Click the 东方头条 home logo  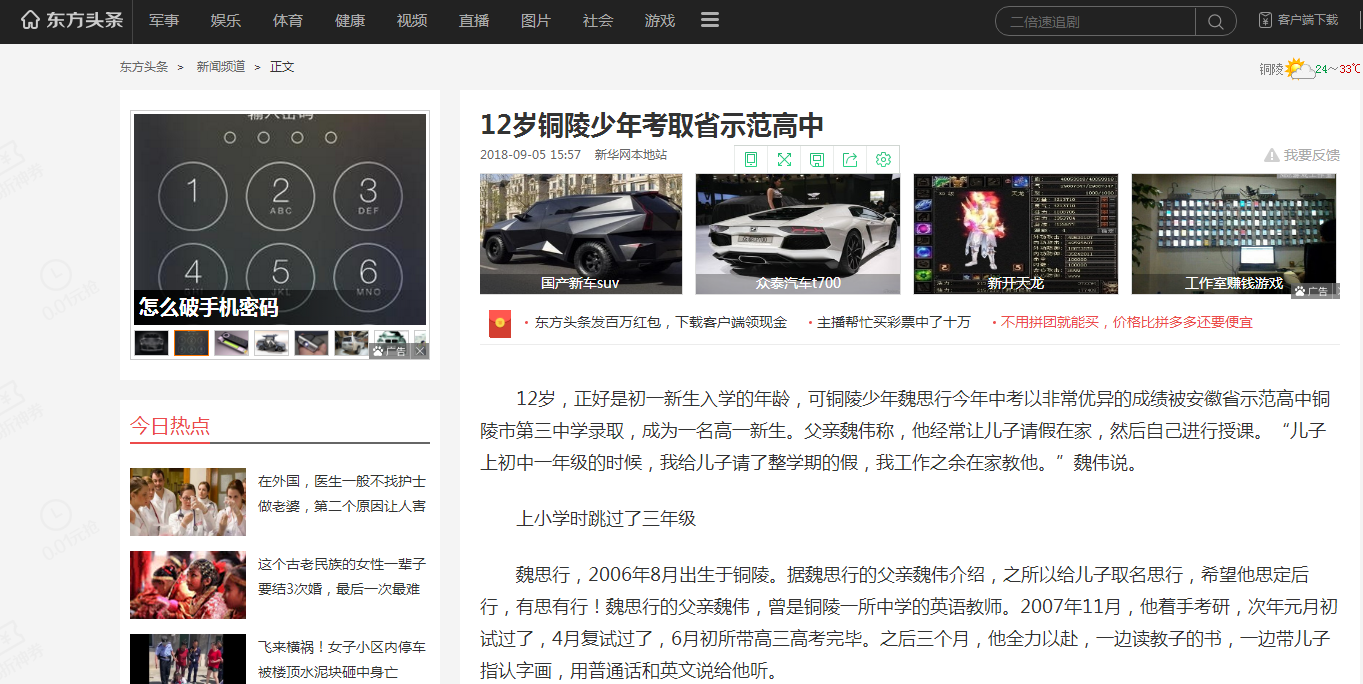click(72, 20)
